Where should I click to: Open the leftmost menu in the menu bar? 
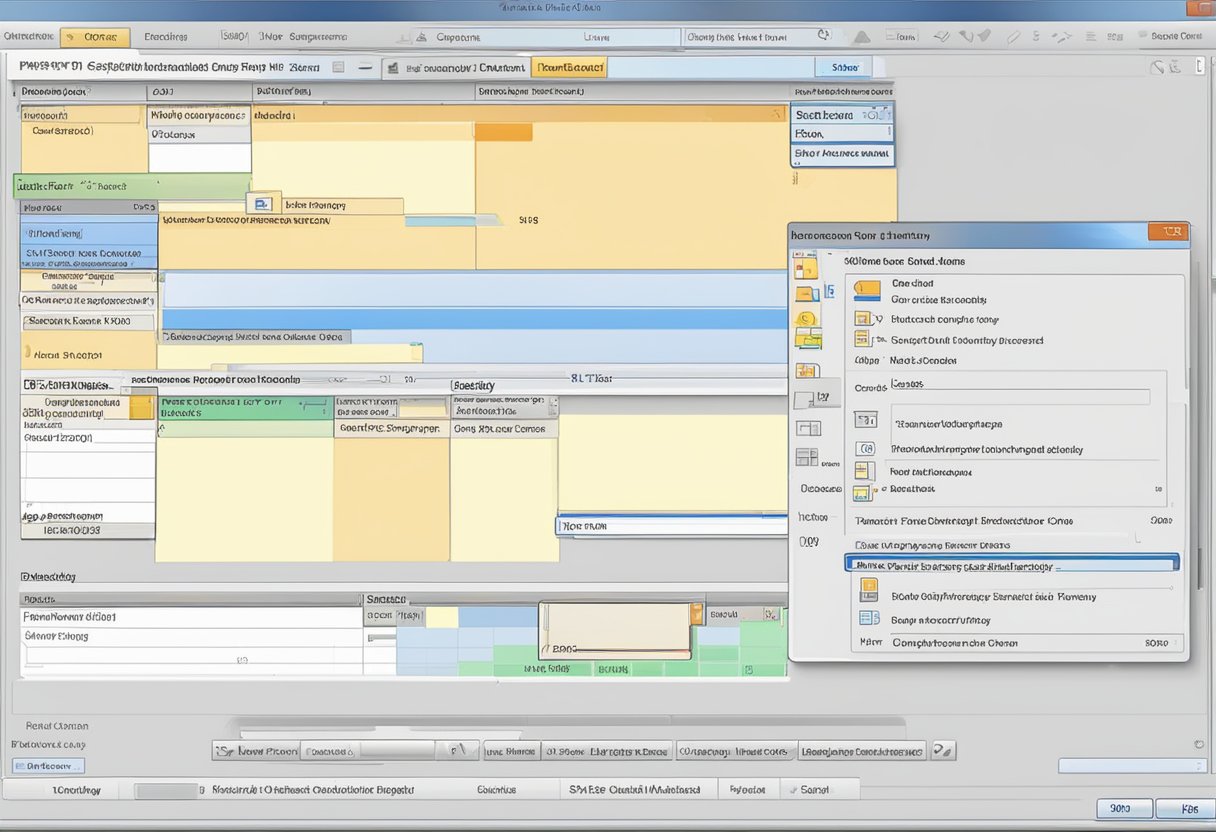28,36
